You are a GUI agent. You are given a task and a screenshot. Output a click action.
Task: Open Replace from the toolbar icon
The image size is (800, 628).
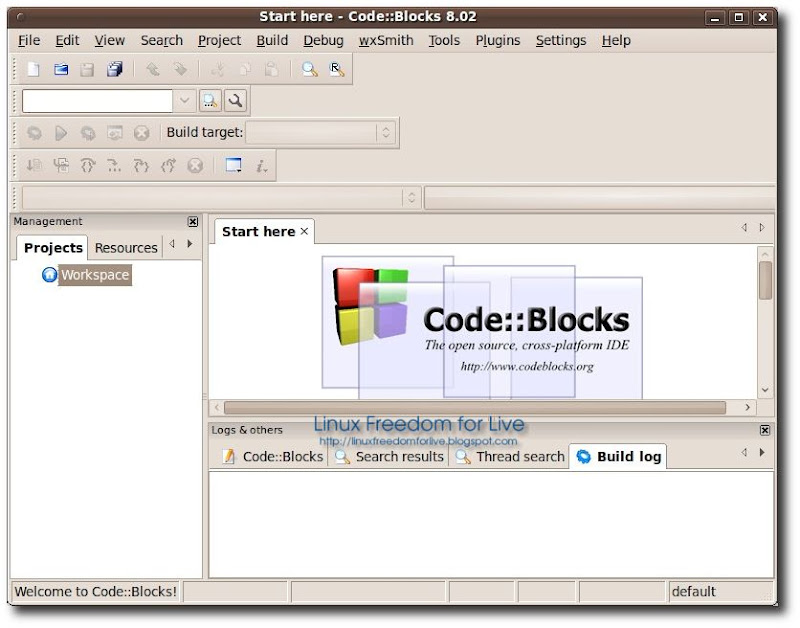pyautogui.click(x=337, y=69)
